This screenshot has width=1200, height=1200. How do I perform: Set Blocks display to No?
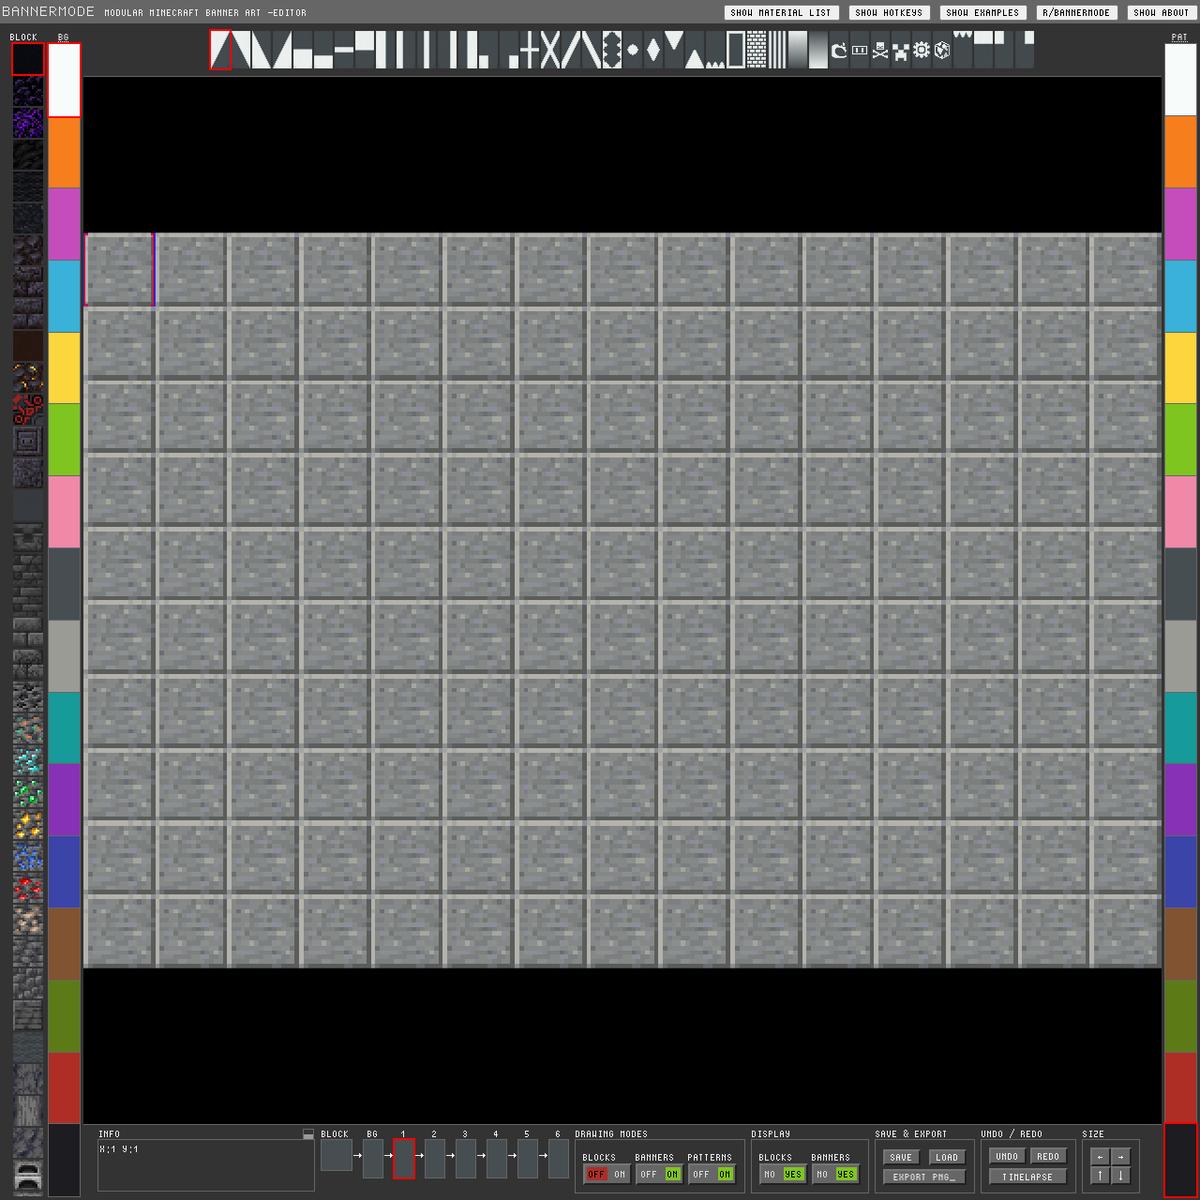(x=769, y=1174)
